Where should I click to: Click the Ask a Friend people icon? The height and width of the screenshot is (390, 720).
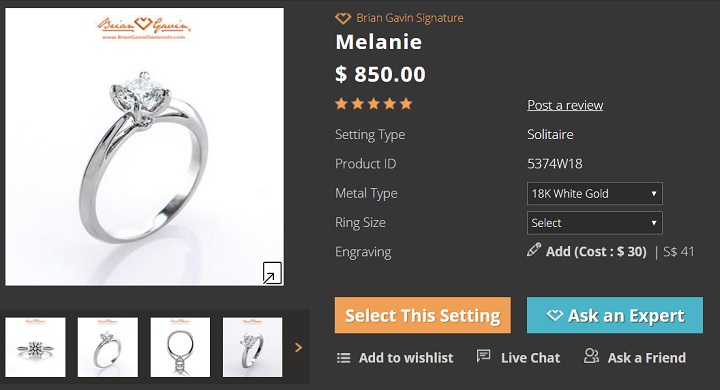tap(591, 356)
